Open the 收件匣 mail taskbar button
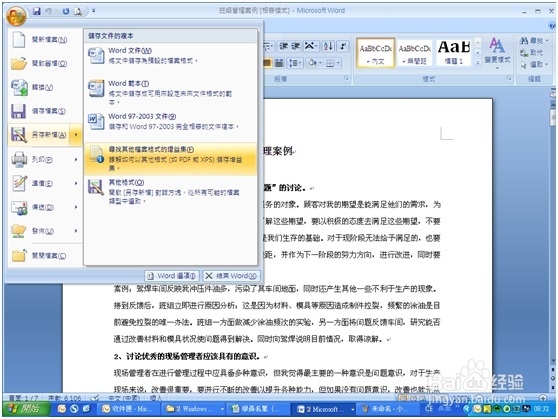 [x=129, y=409]
